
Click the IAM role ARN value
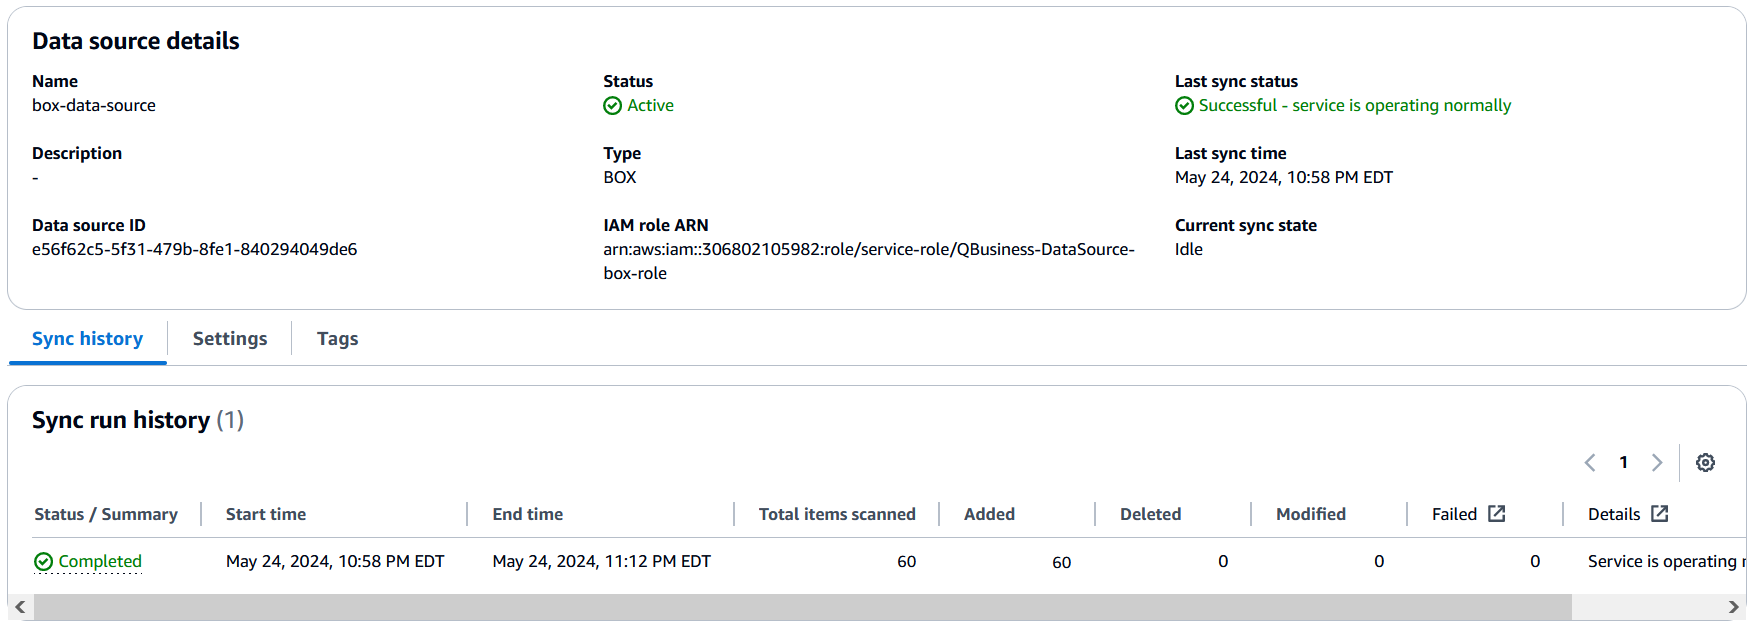coord(869,262)
